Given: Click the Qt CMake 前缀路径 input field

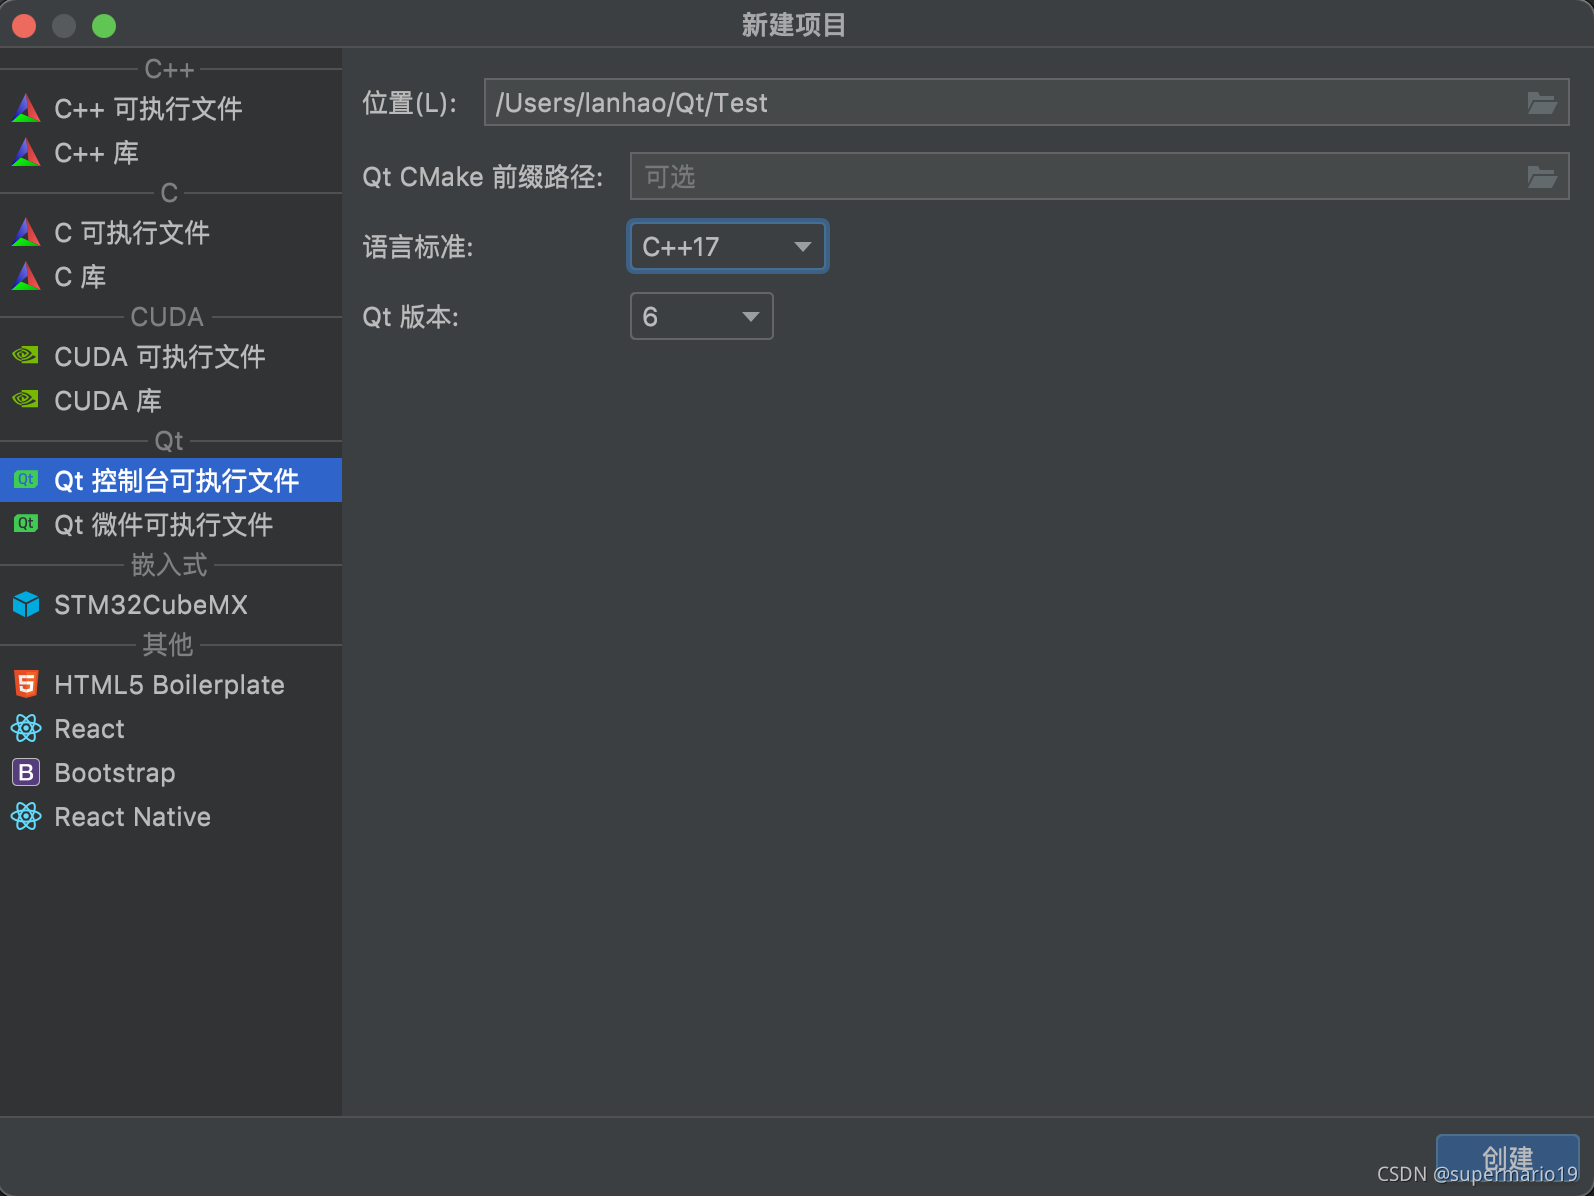Looking at the screenshot, I should [1099, 176].
